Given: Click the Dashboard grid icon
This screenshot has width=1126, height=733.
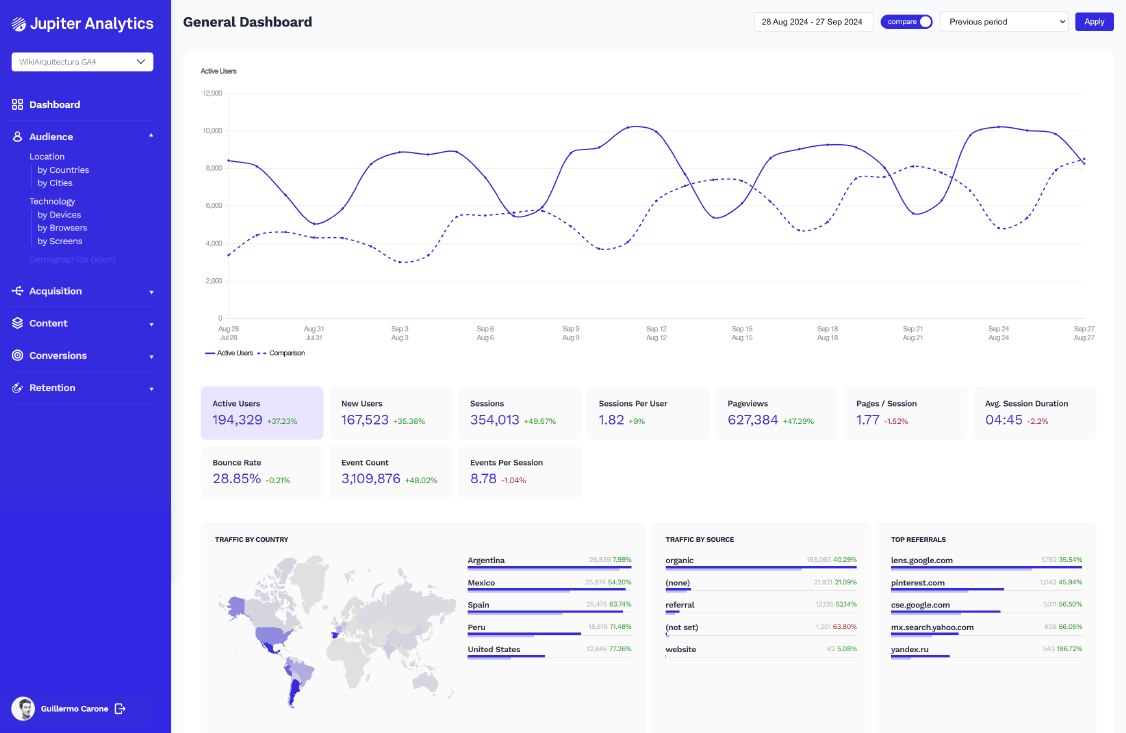Looking at the screenshot, I should [17, 105].
